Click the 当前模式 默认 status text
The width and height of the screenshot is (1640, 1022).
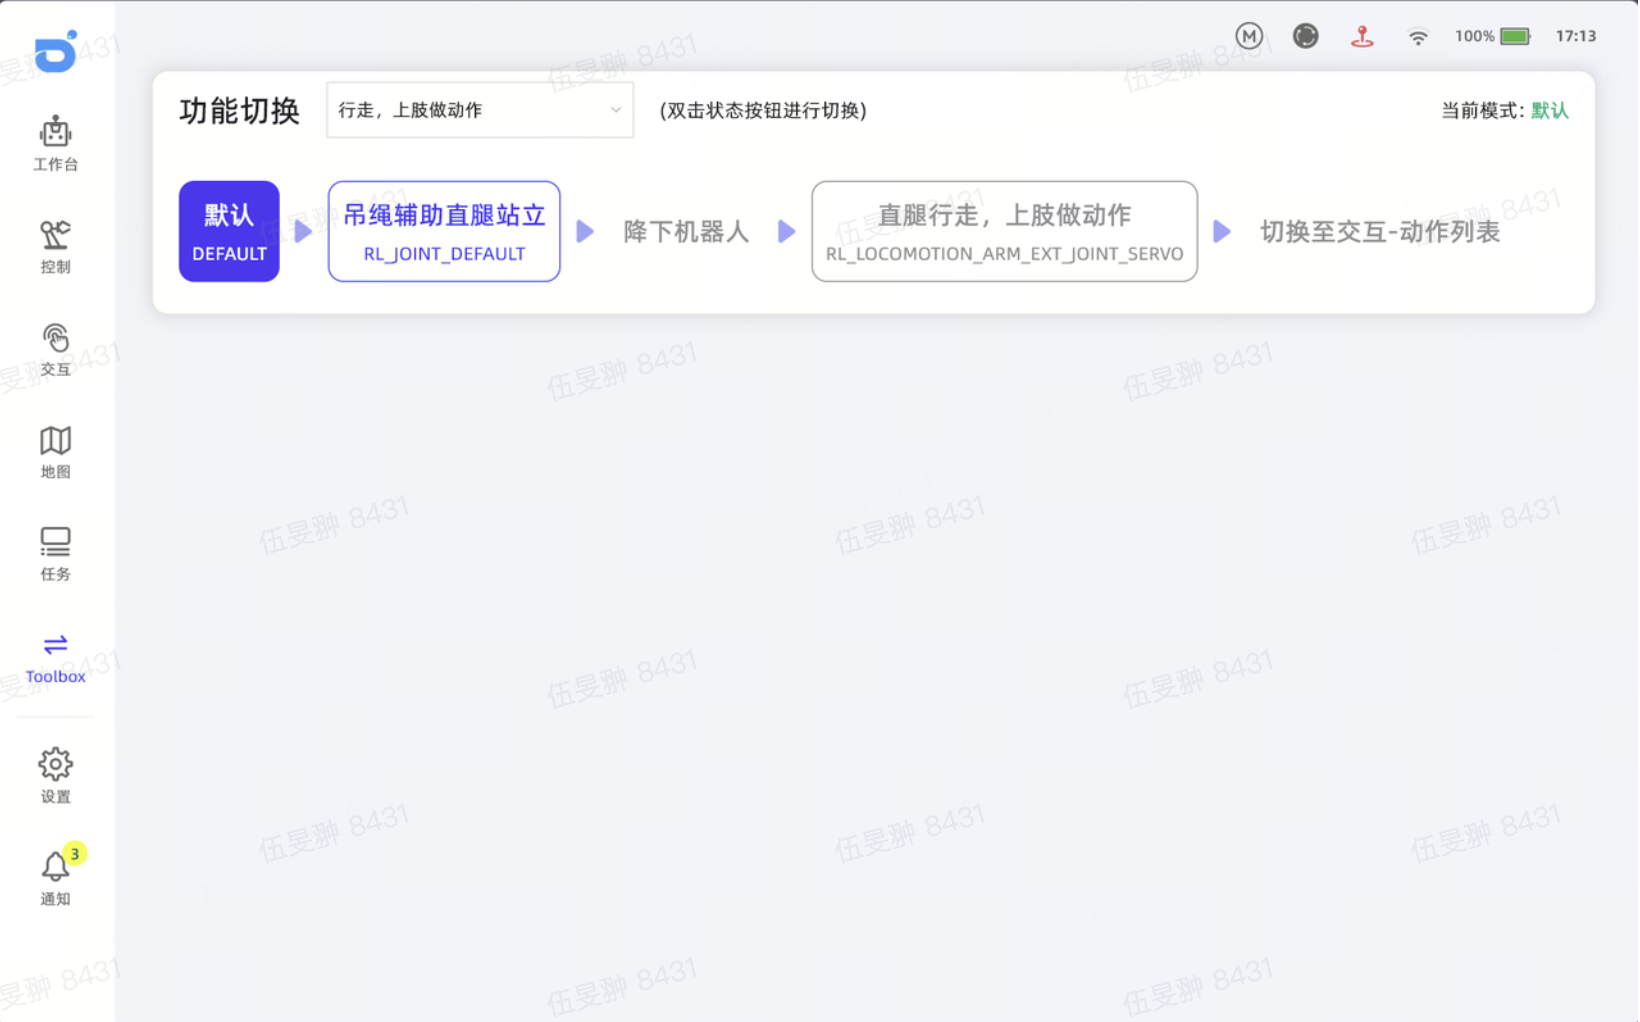[1504, 110]
